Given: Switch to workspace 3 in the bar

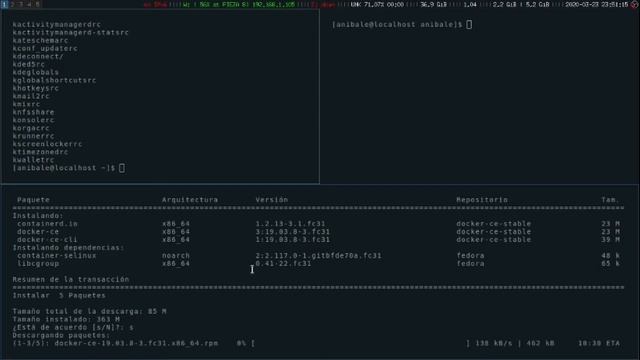Looking at the screenshot, I should click(21, 4).
